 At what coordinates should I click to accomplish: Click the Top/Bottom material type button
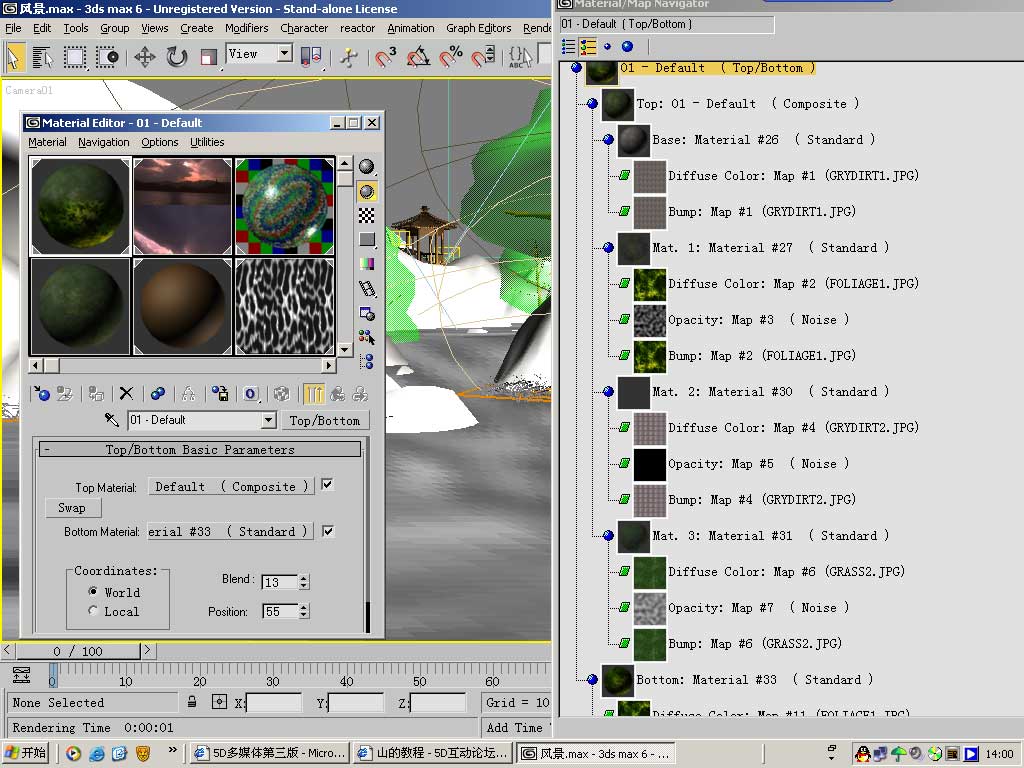tap(325, 420)
